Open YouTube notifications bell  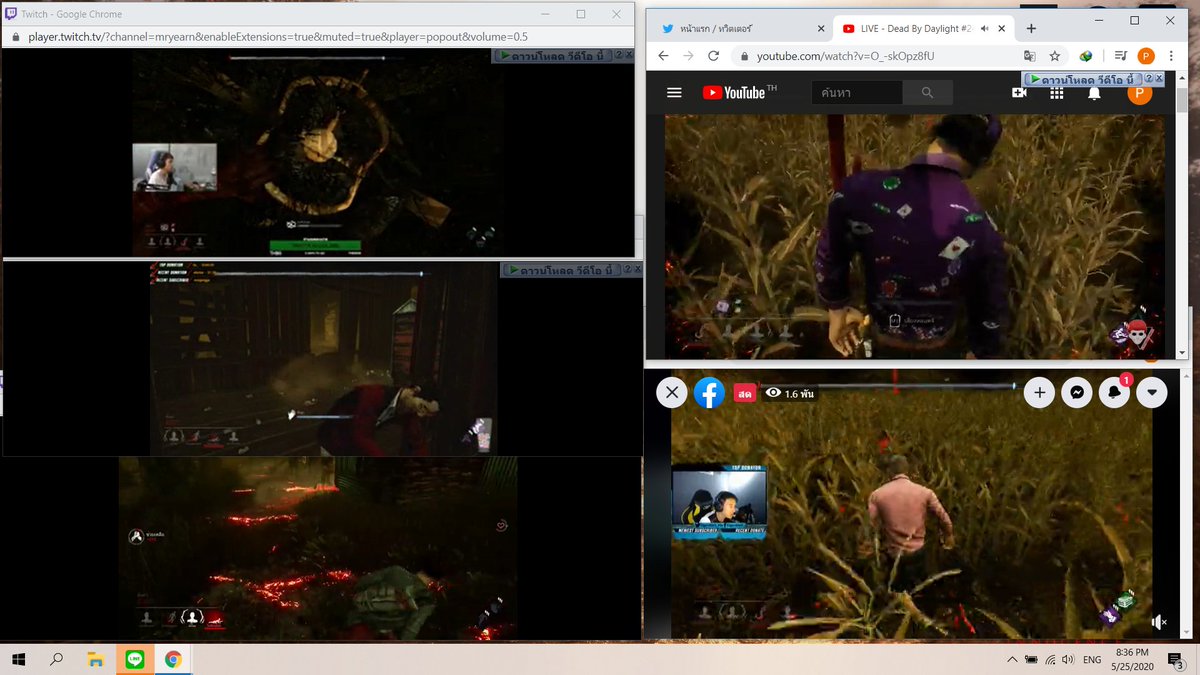tap(1094, 92)
